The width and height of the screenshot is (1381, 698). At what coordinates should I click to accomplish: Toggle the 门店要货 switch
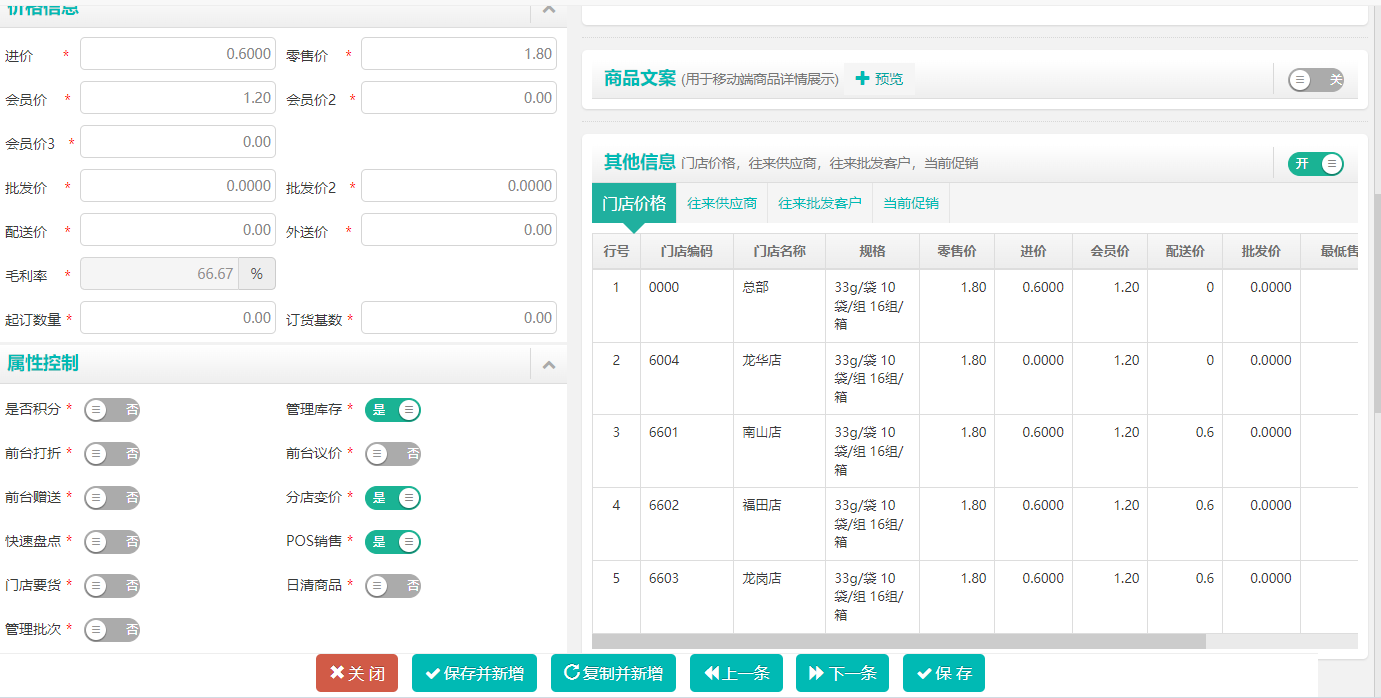click(112, 585)
